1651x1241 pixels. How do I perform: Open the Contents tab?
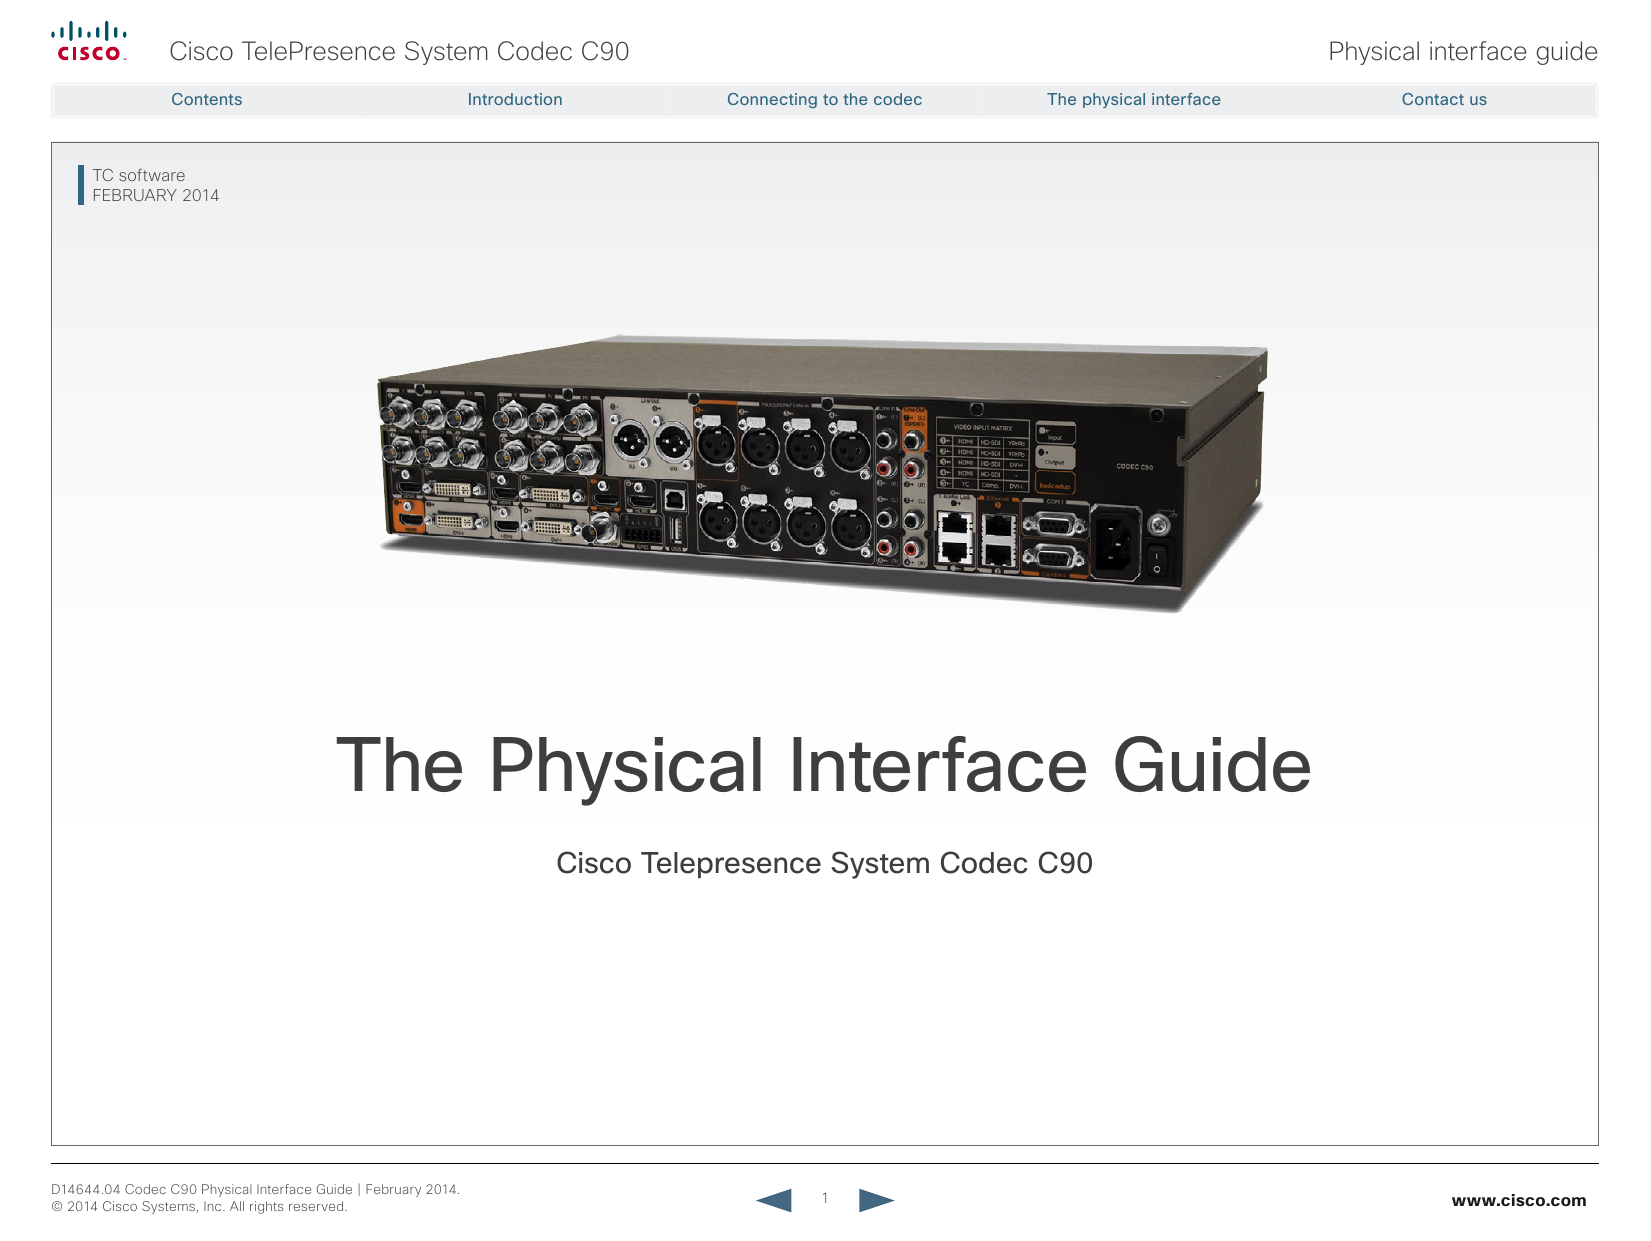pos(206,99)
